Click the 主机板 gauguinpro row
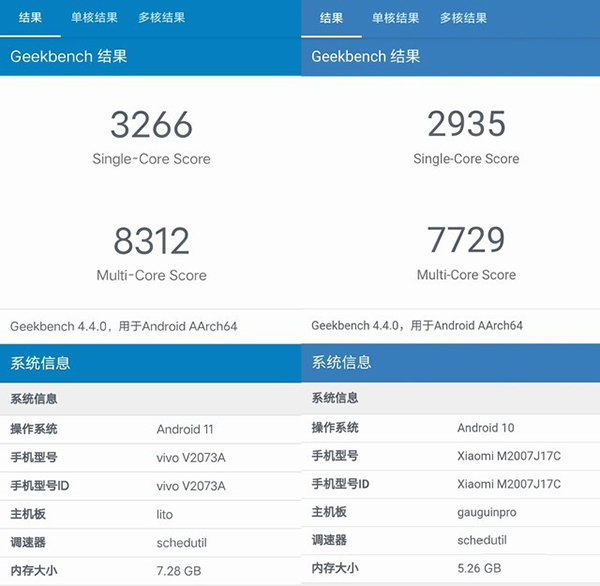Image resolution: width=600 pixels, height=586 pixels. (450, 512)
